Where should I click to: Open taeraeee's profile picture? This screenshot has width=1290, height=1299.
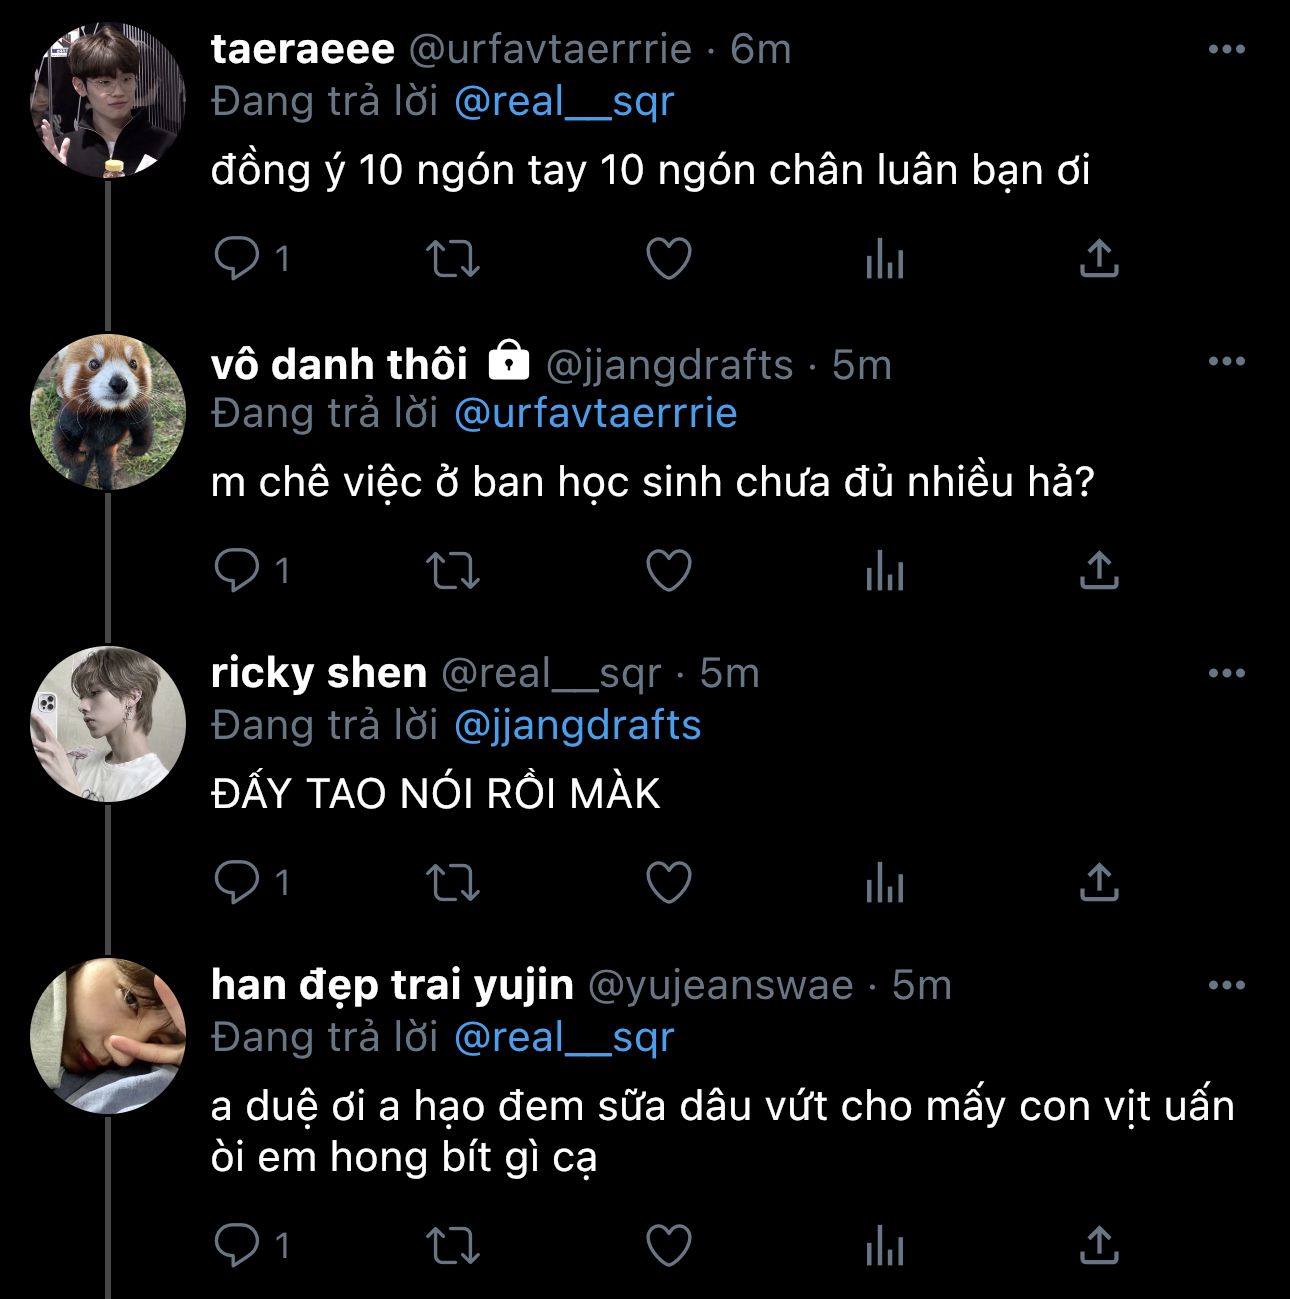point(108,101)
